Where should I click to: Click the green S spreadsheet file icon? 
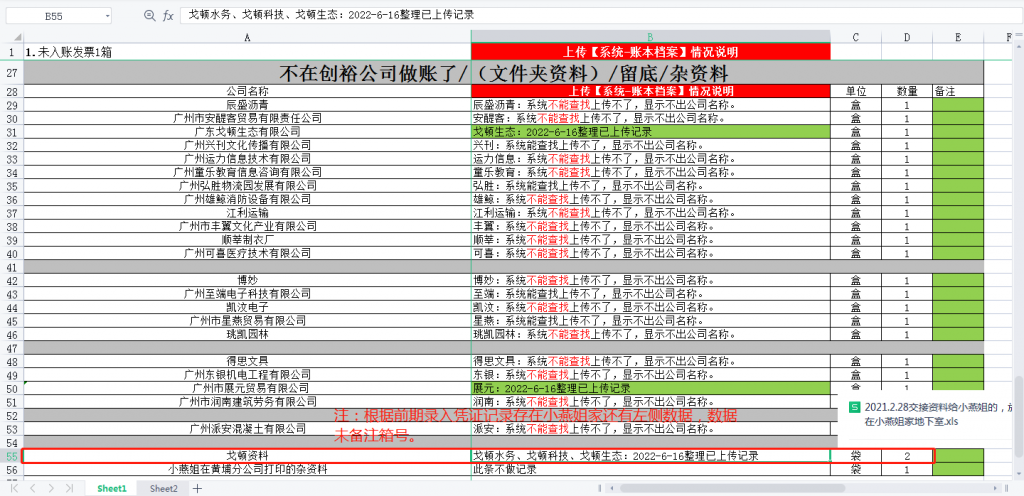pyautogui.click(x=855, y=407)
